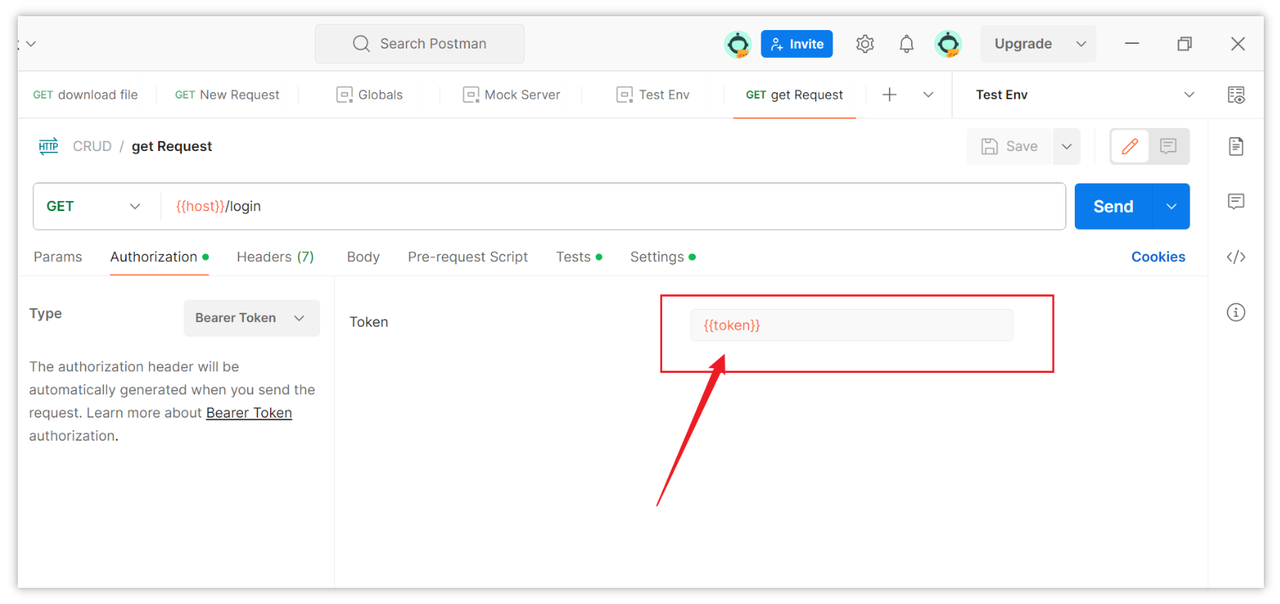Screen dimensions: 1280x604
Task: Open the Tests tab
Action: [x=579, y=257]
